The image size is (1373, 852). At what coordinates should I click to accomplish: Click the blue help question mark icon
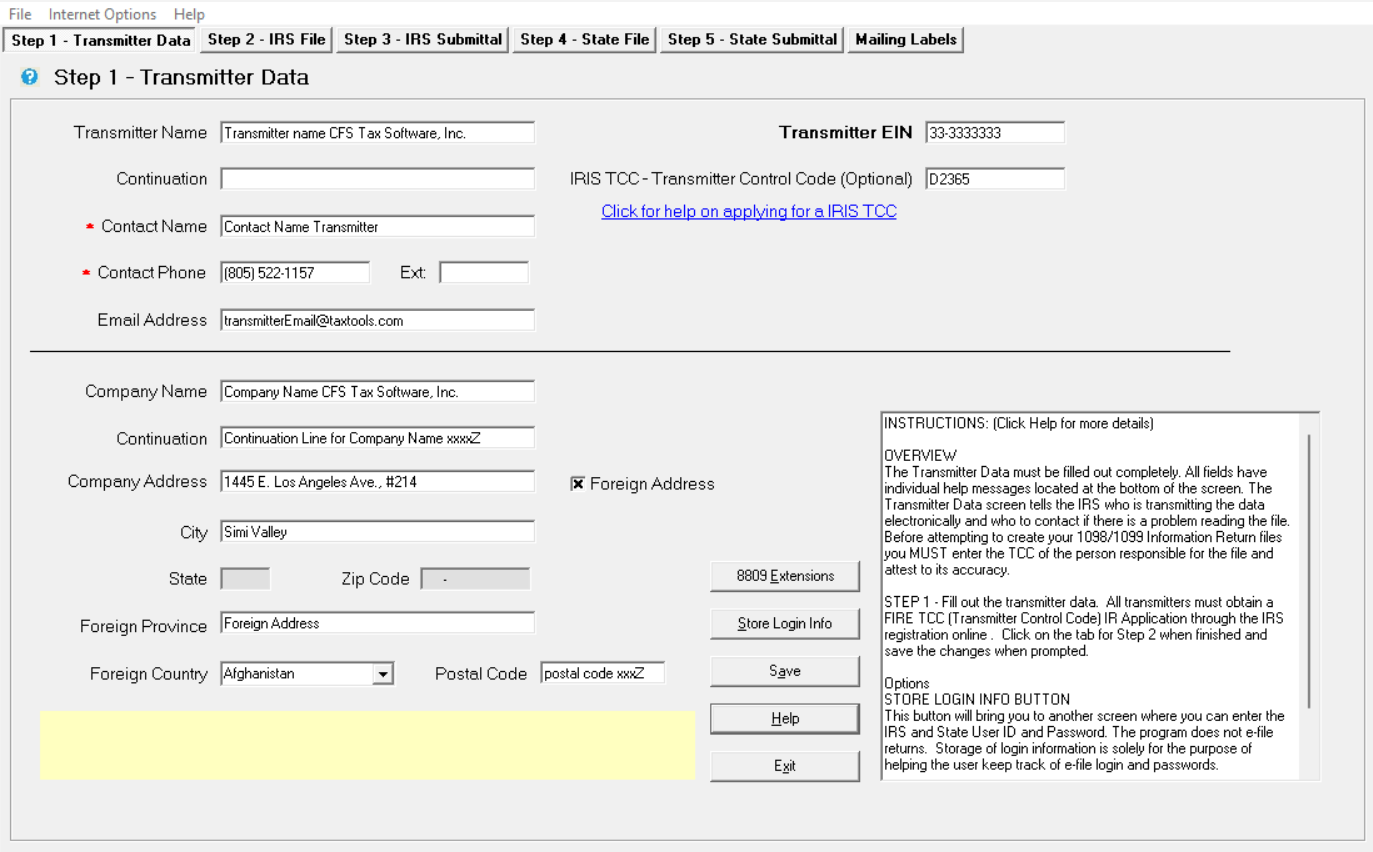click(x=29, y=77)
